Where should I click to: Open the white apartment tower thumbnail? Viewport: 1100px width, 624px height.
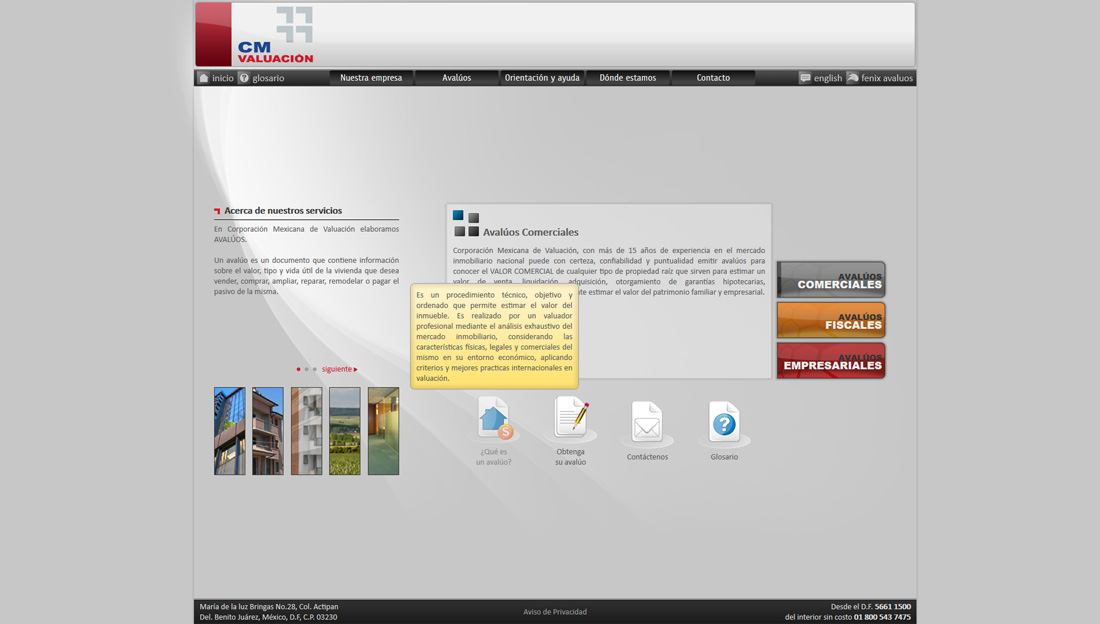pyautogui.click(x=307, y=431)
